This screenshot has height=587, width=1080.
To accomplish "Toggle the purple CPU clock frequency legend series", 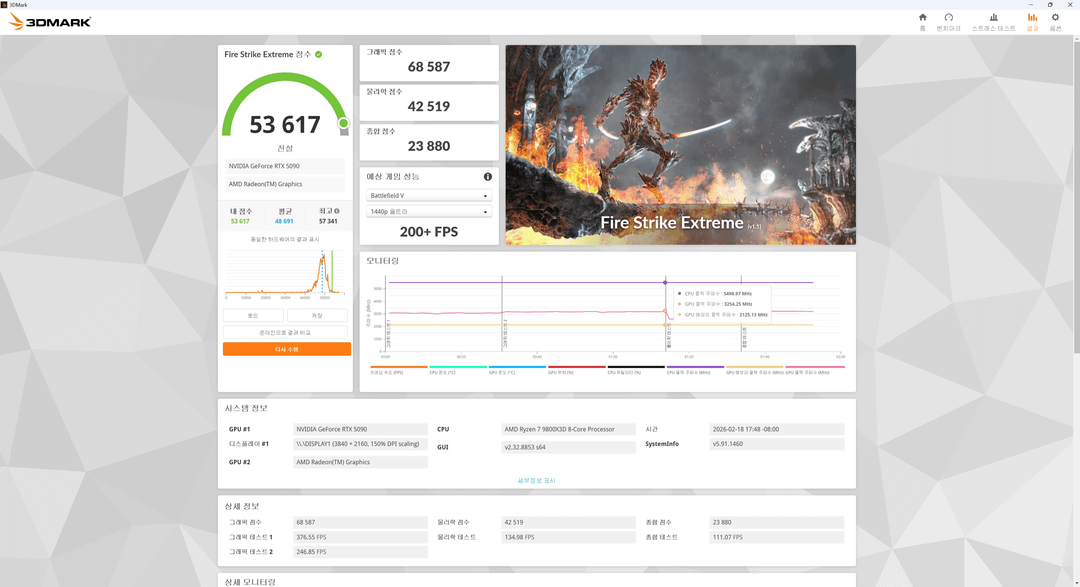I will point(694,369).
